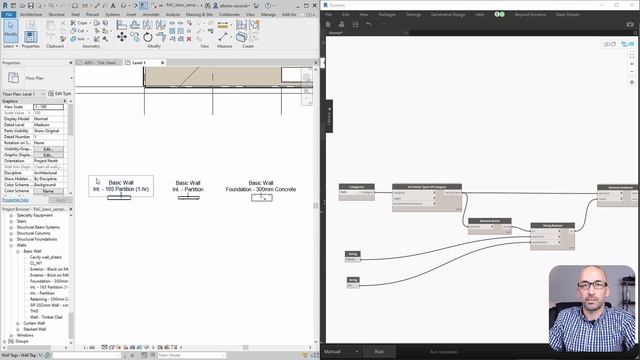
Task: Click the Thin Lines icon in quick access toolbar
Action: (144, 6)
